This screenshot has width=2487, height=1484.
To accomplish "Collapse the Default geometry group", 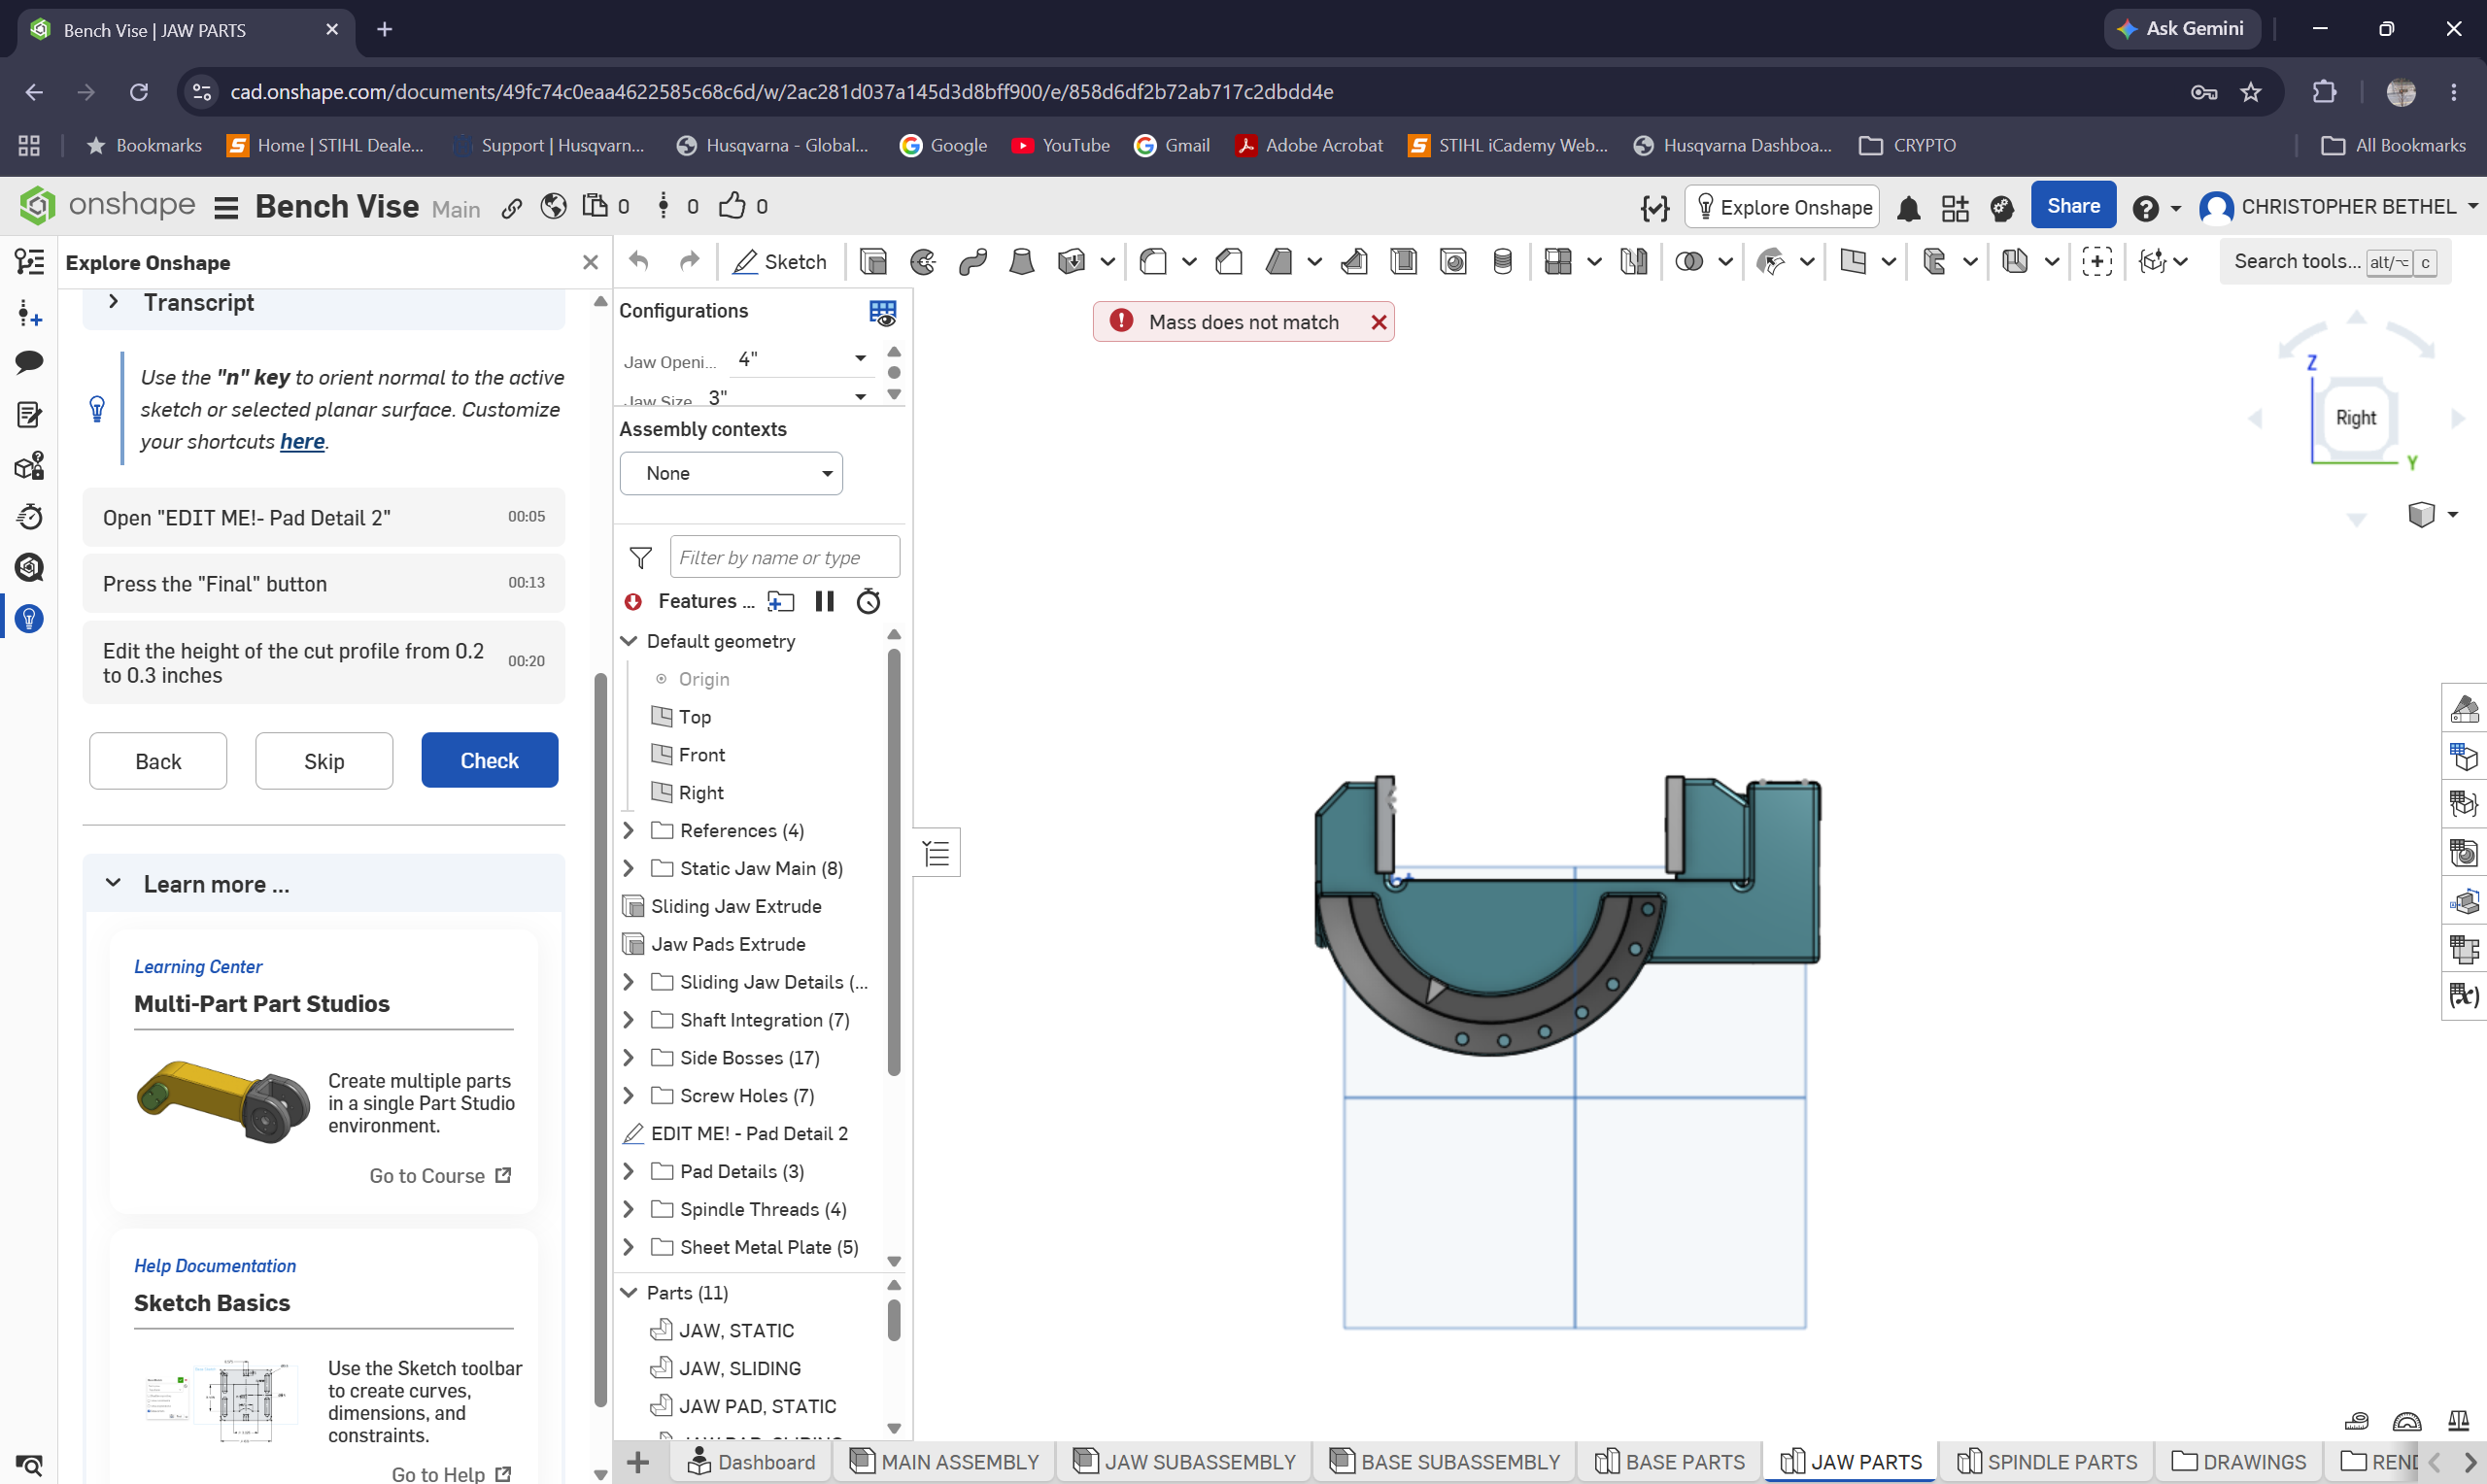I will (628, 641).
